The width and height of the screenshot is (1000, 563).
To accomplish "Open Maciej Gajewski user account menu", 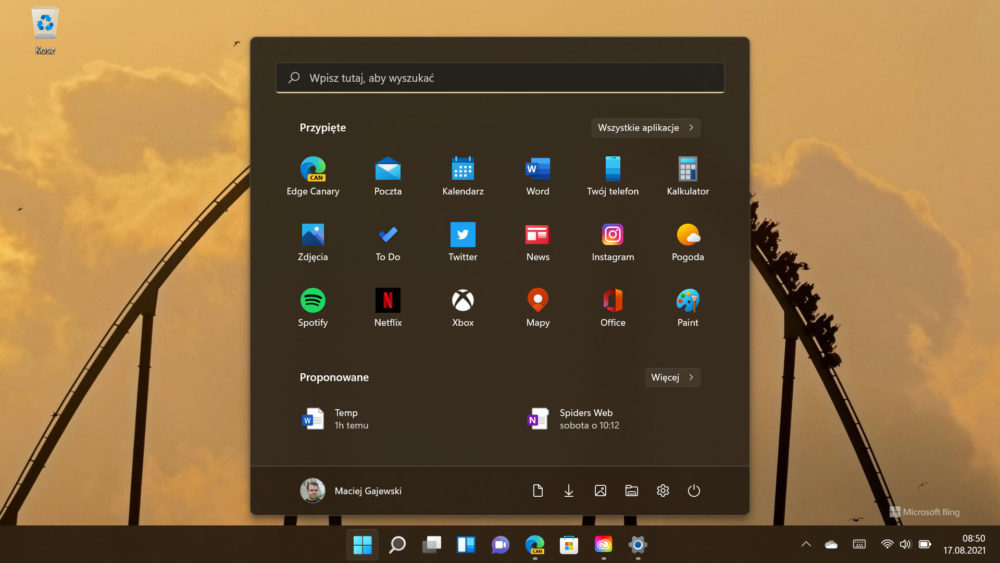I will [351, 490].
